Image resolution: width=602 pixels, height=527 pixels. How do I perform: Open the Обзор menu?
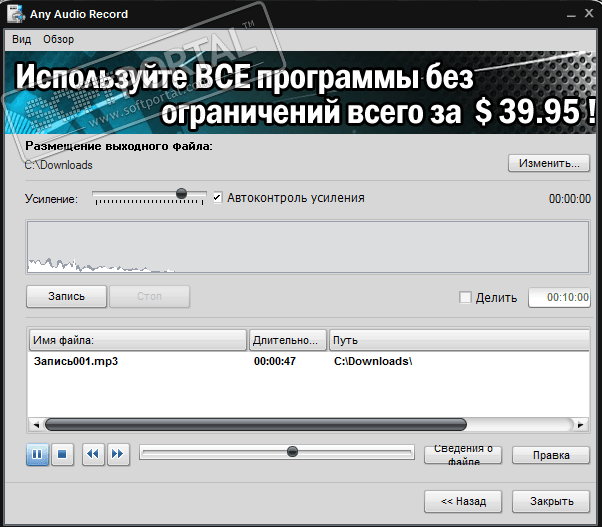coord(58,39)
